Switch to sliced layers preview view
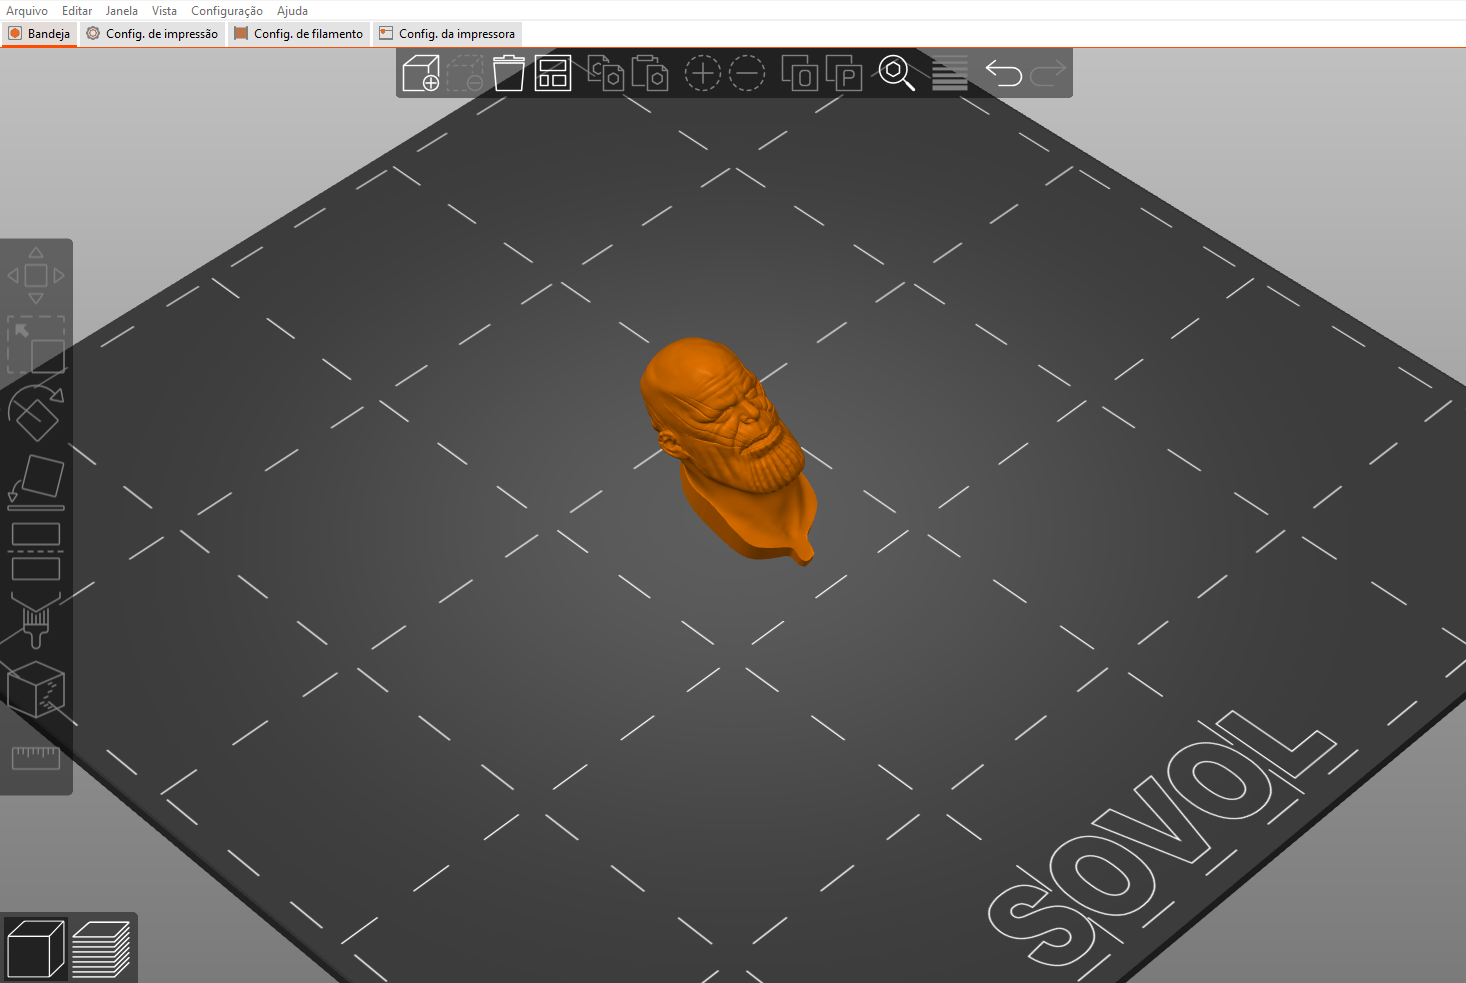Viewport: 1466px width, 983px height. coord(102,949)
